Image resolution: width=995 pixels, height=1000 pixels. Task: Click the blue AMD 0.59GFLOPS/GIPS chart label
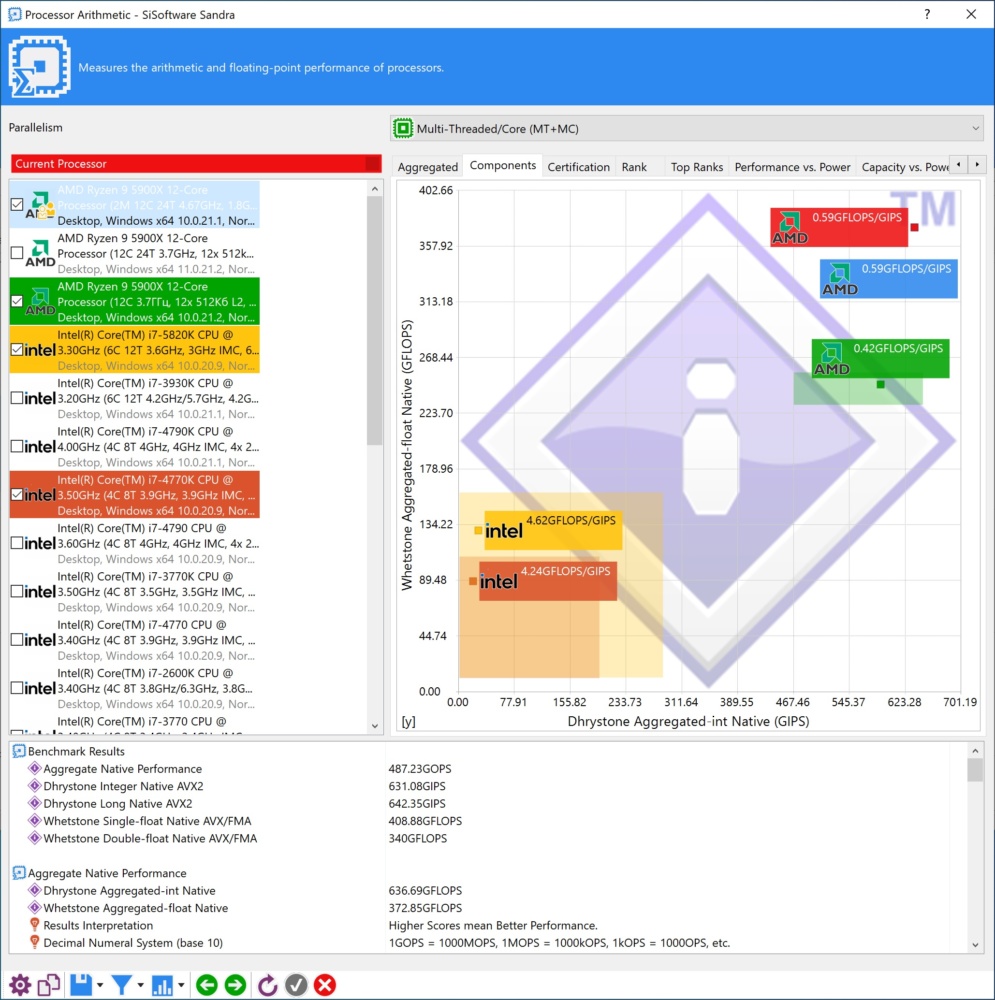pyautogui.click(x=888, y=279)
